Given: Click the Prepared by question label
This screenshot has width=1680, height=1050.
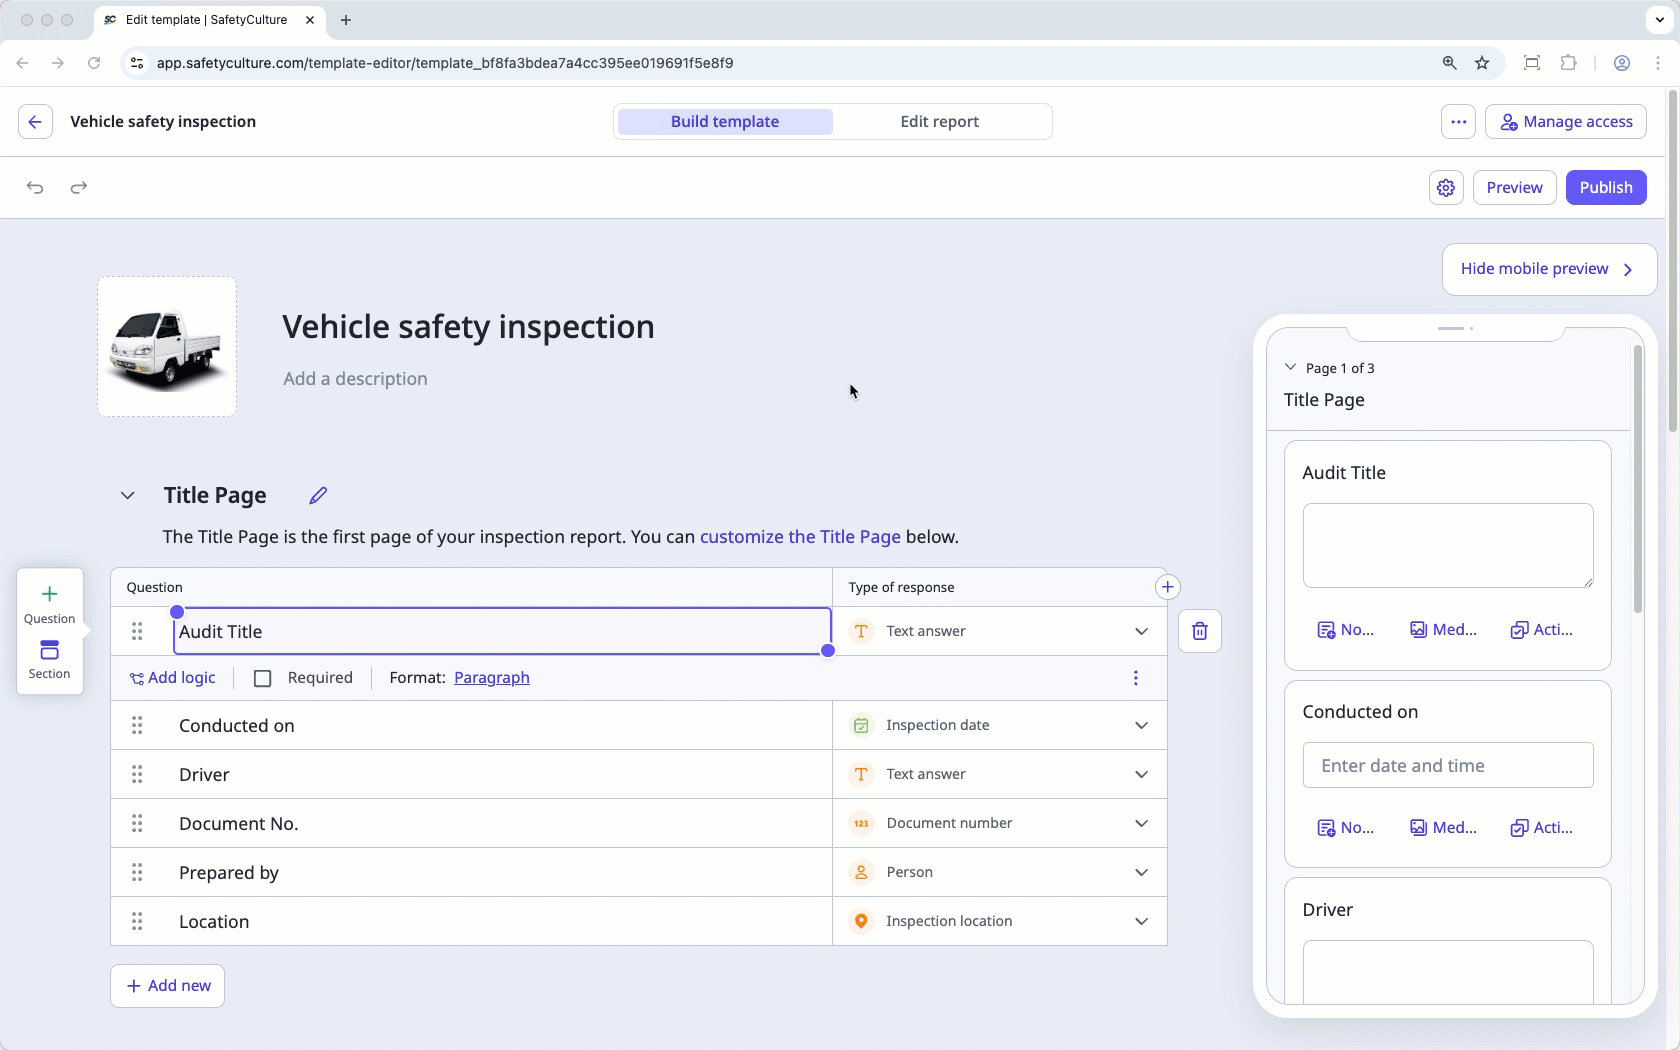Looking at the screenshot, I should 229,873.
